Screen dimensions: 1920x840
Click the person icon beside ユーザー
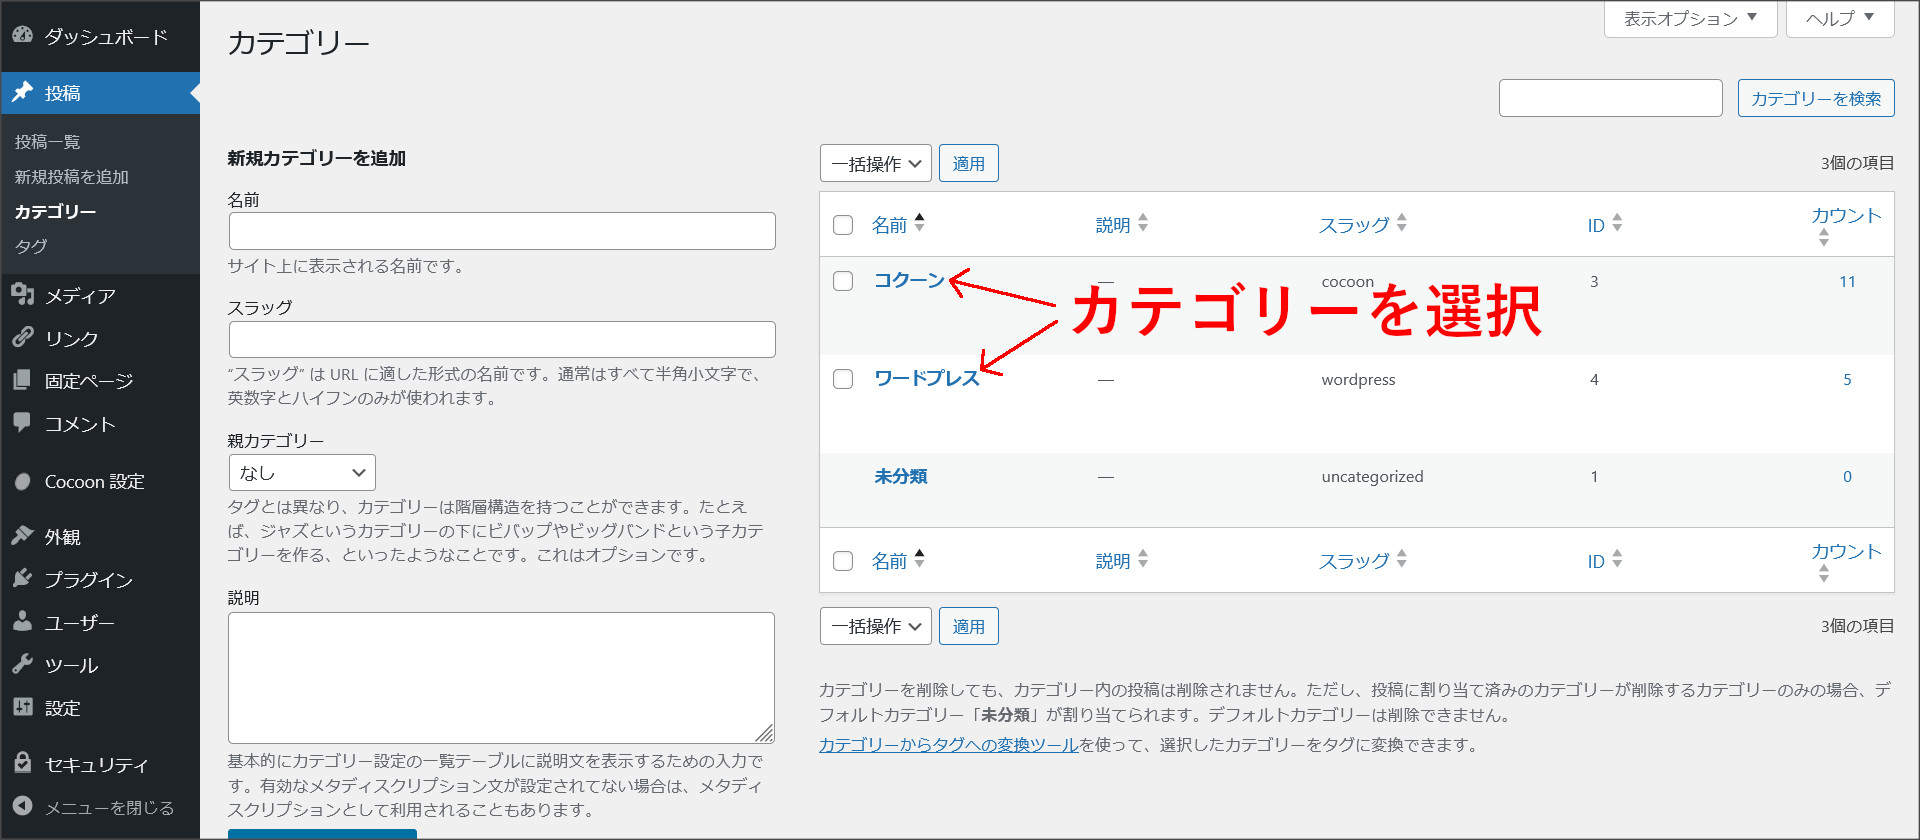tap(23, 621)
